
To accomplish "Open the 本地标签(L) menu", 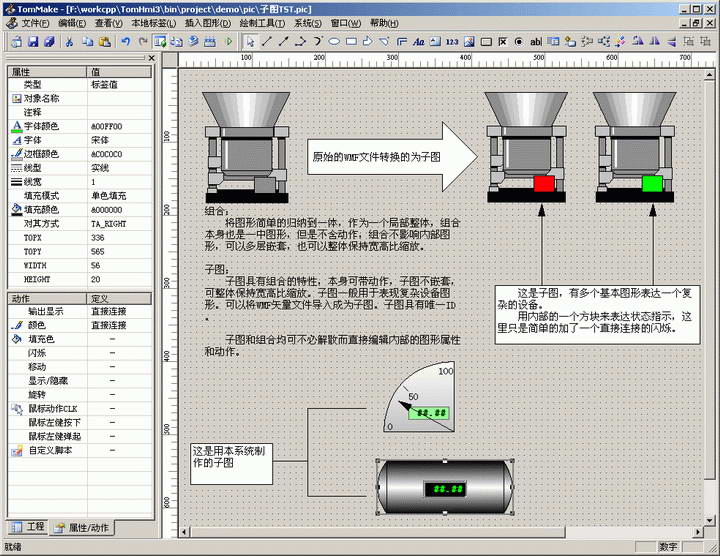I will coord(154,23).
